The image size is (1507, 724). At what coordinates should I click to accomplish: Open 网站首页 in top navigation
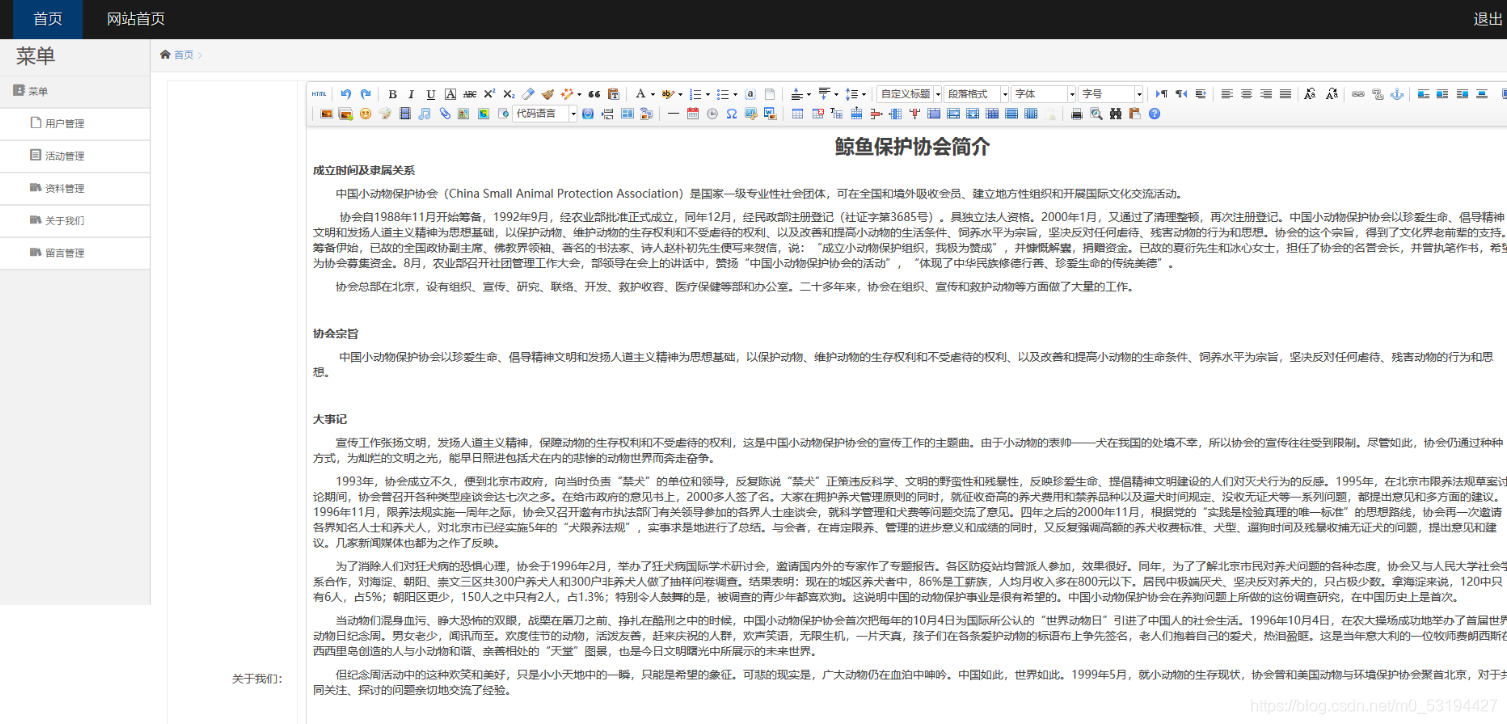pos(136,19)
